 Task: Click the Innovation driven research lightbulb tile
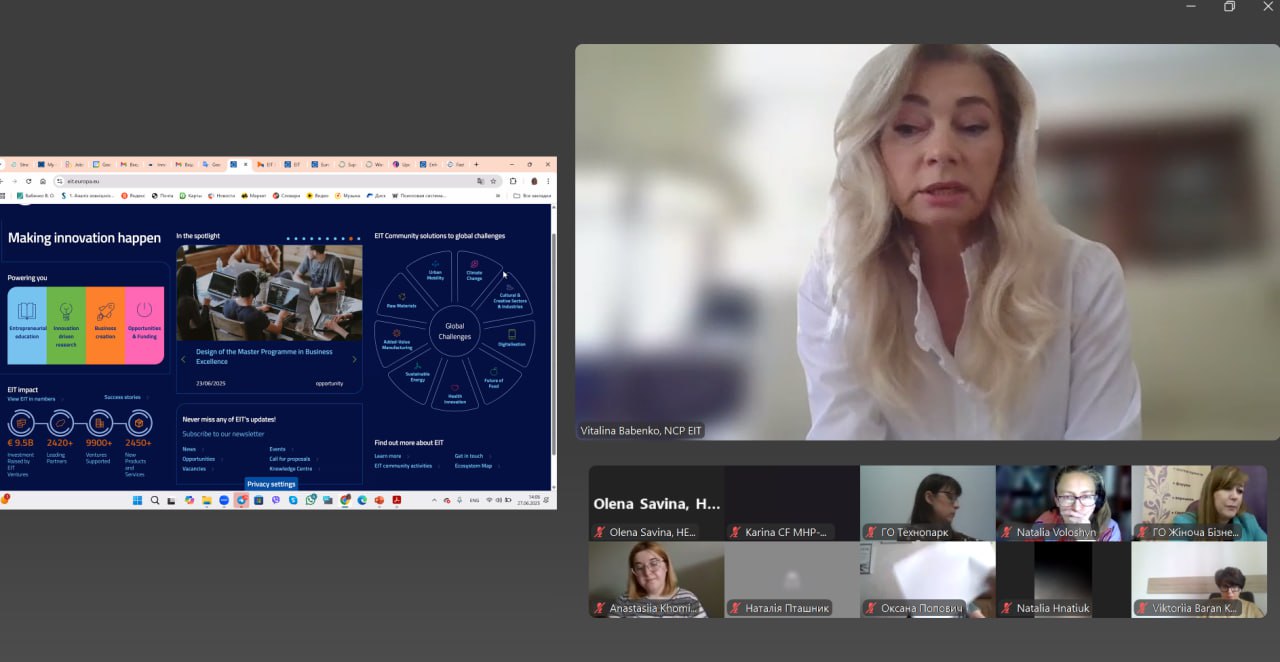click(x=66, y=326)
